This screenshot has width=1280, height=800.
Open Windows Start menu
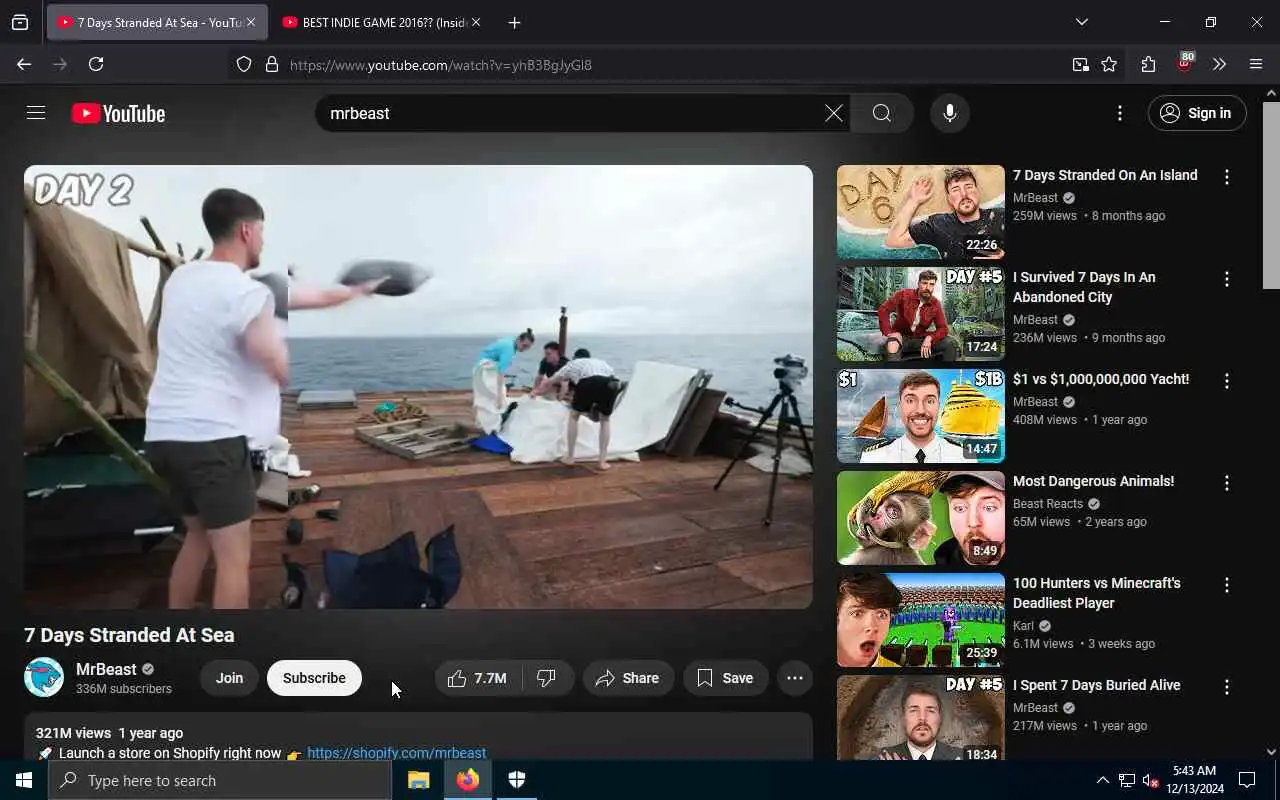pos(24,780)
